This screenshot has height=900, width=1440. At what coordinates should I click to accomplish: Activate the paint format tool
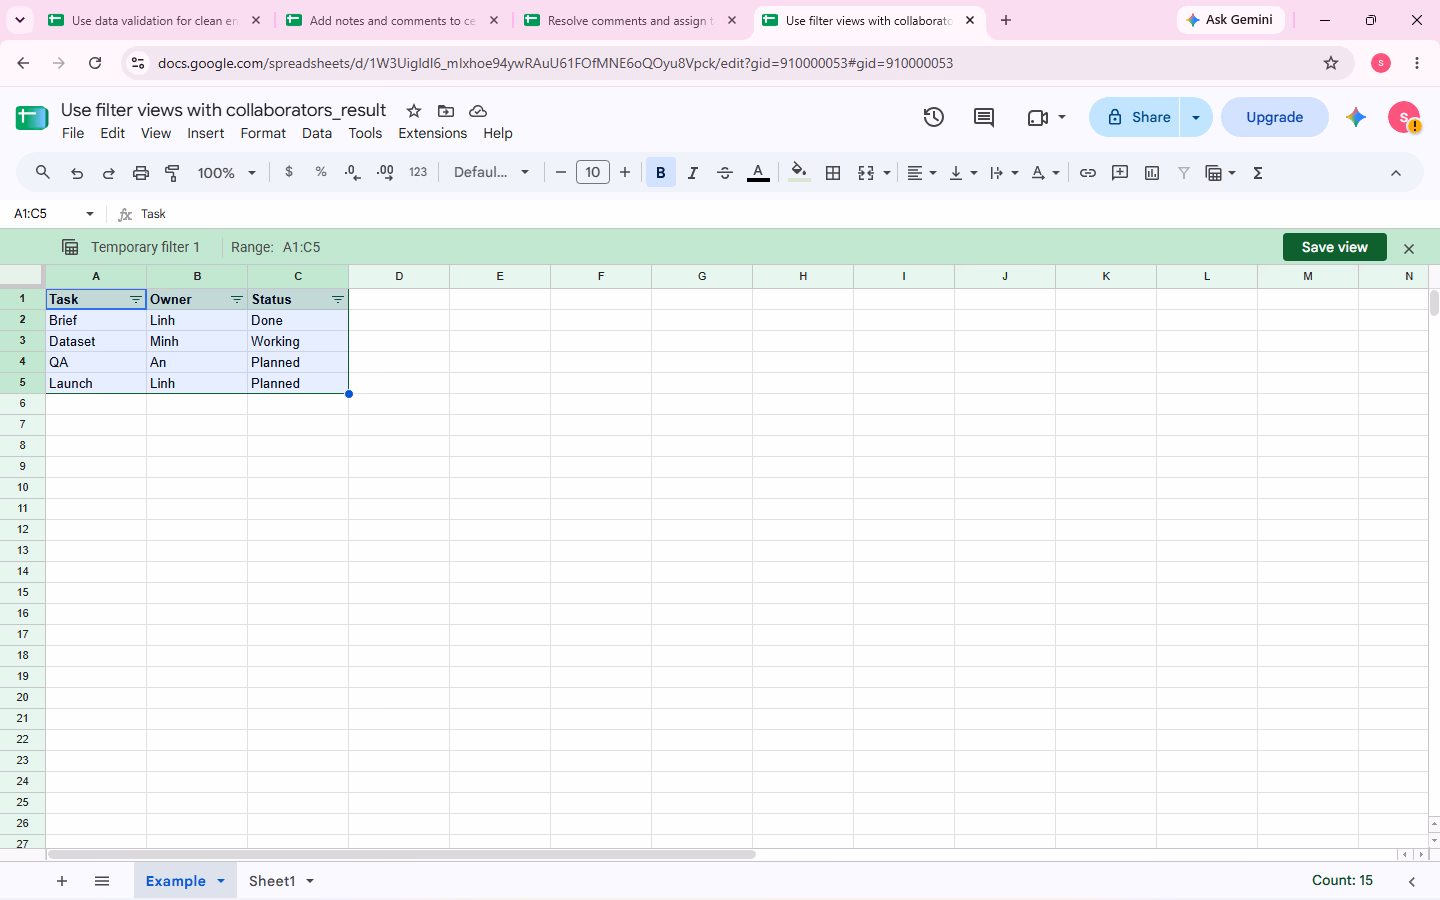pyautogui.click(x=173, y=173)
